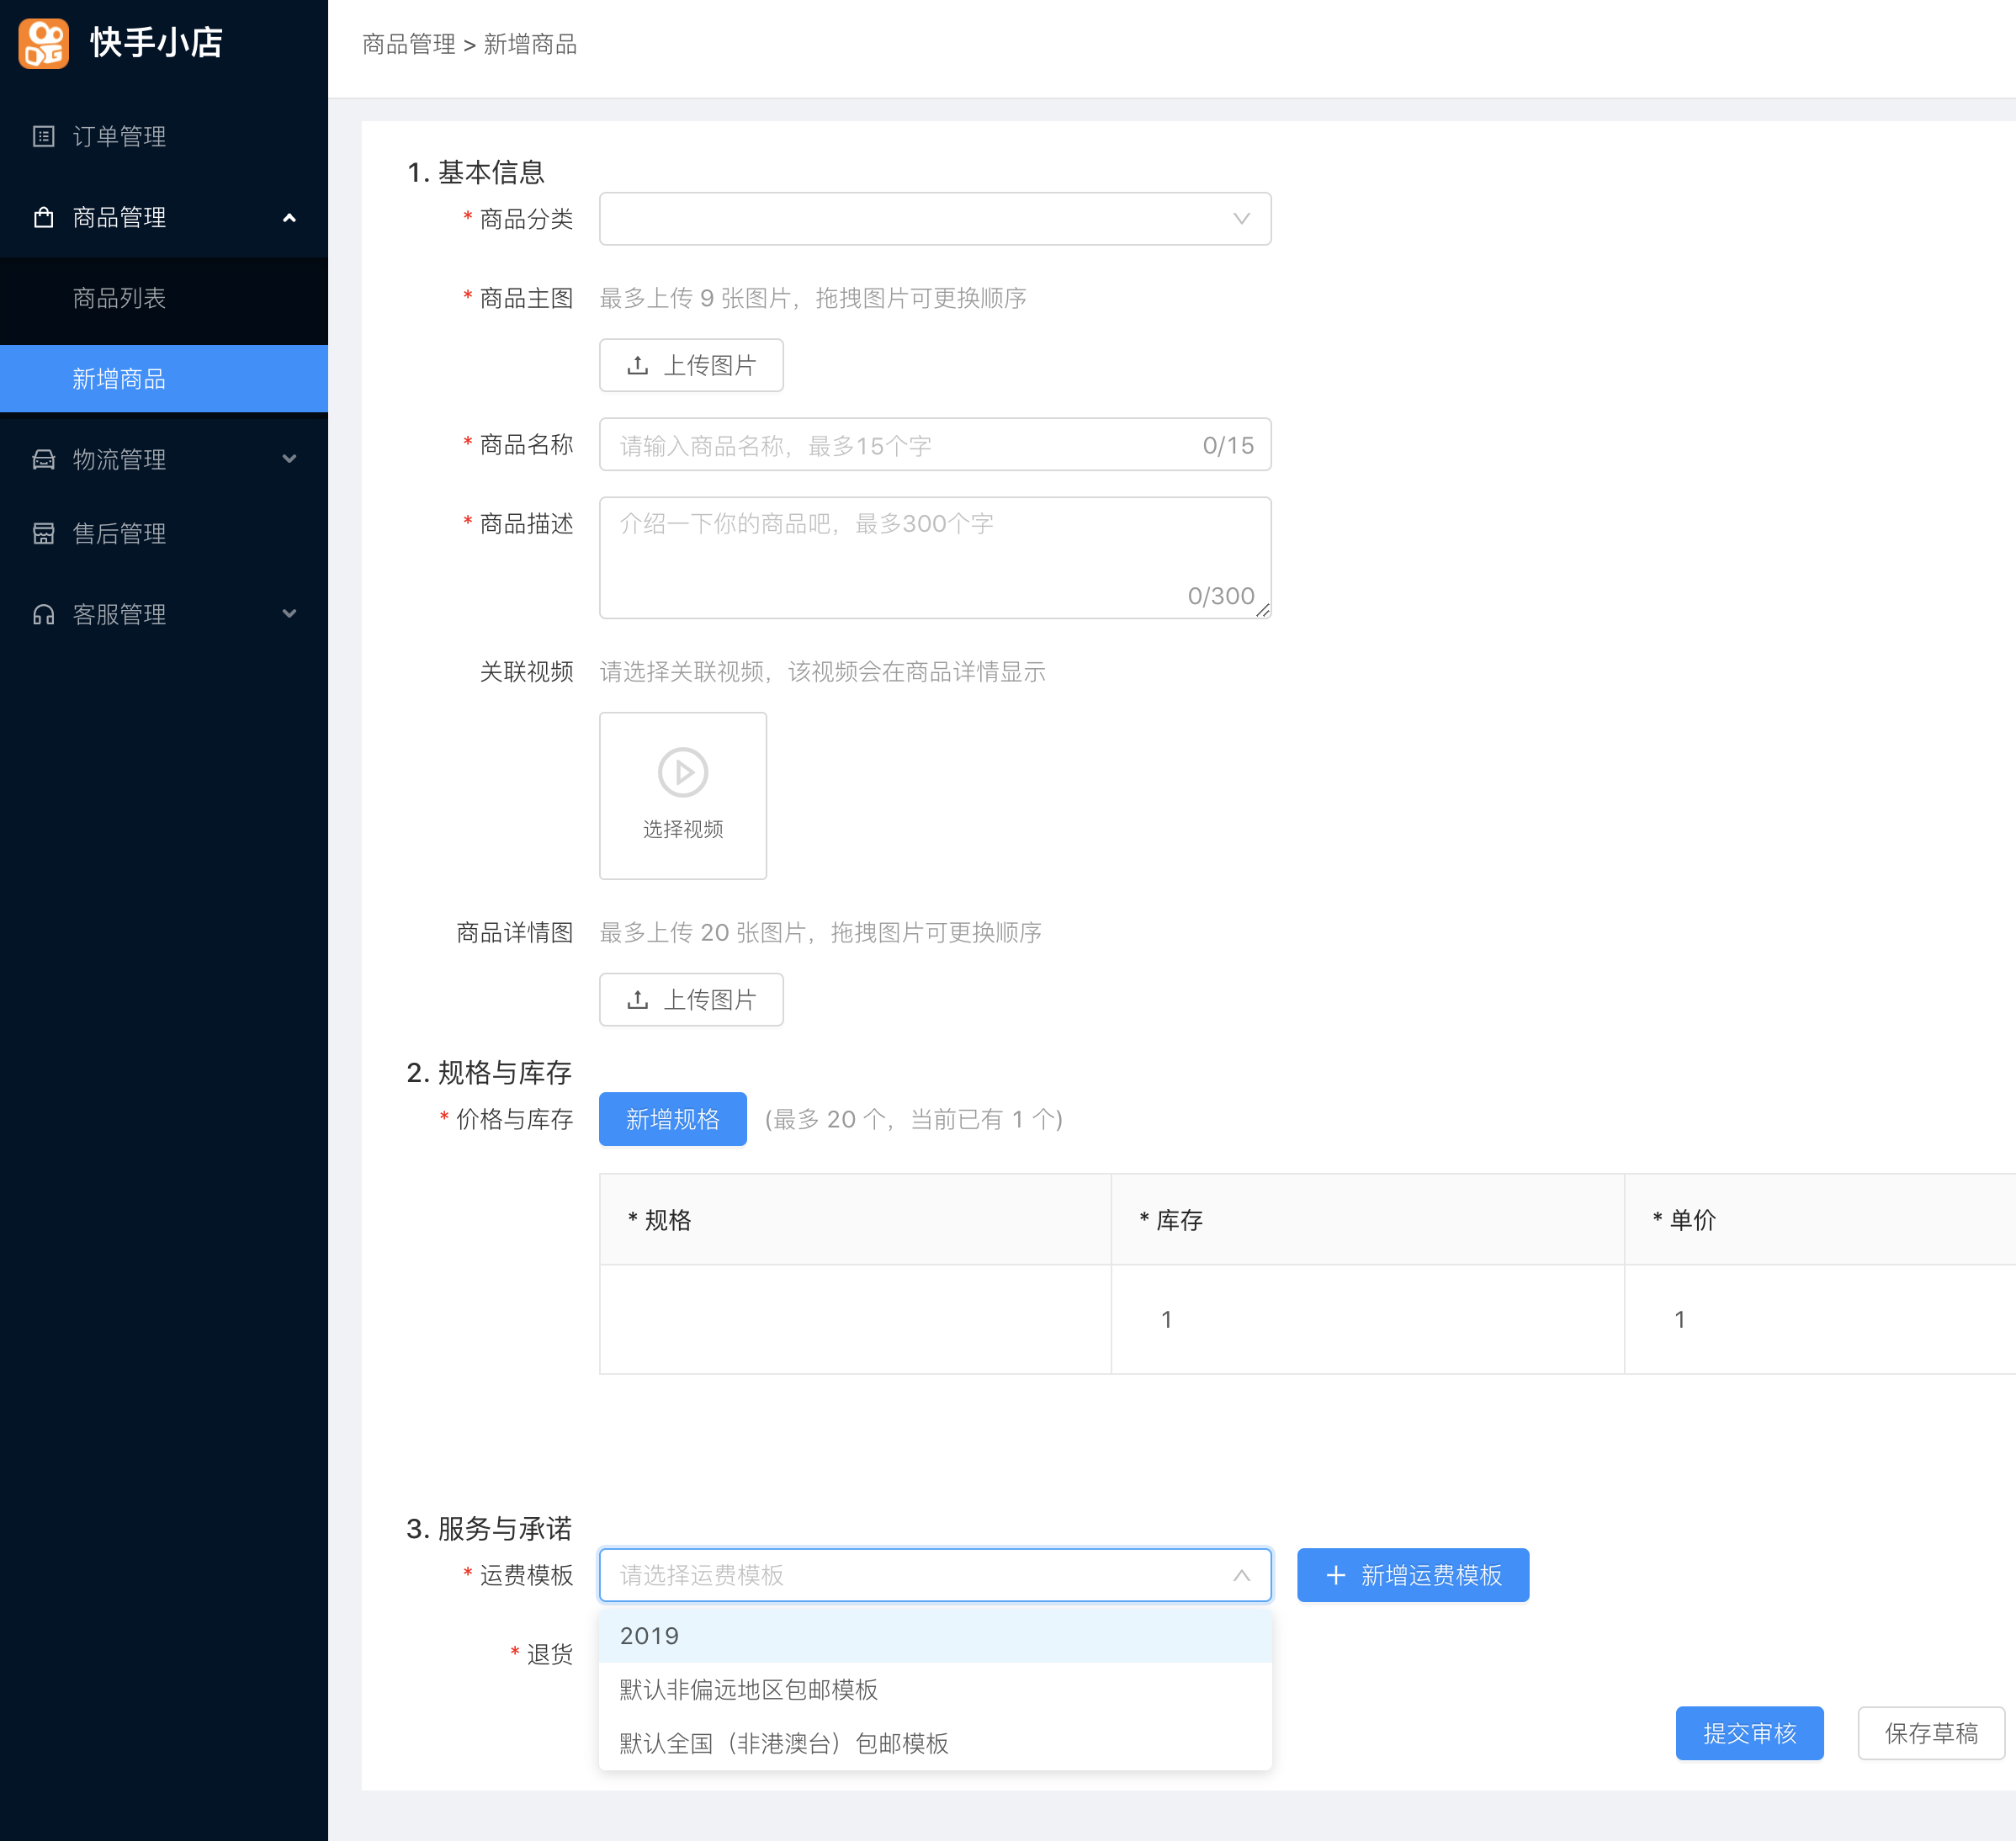Click the 售后管理 sidebar icon
This screenshot has height=1841, width=2016.
42,533
